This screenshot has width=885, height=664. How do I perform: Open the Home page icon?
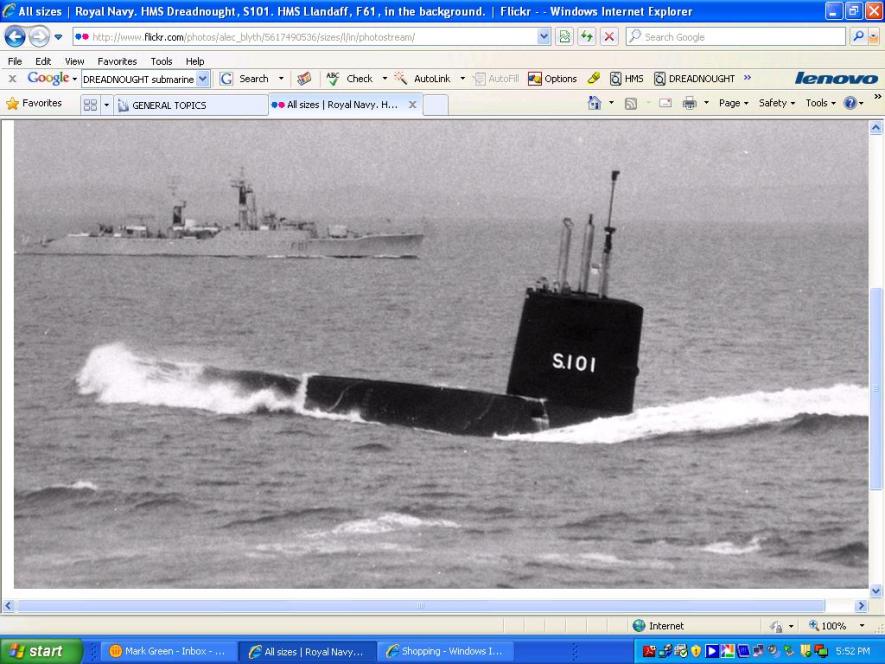coord(595,103)
